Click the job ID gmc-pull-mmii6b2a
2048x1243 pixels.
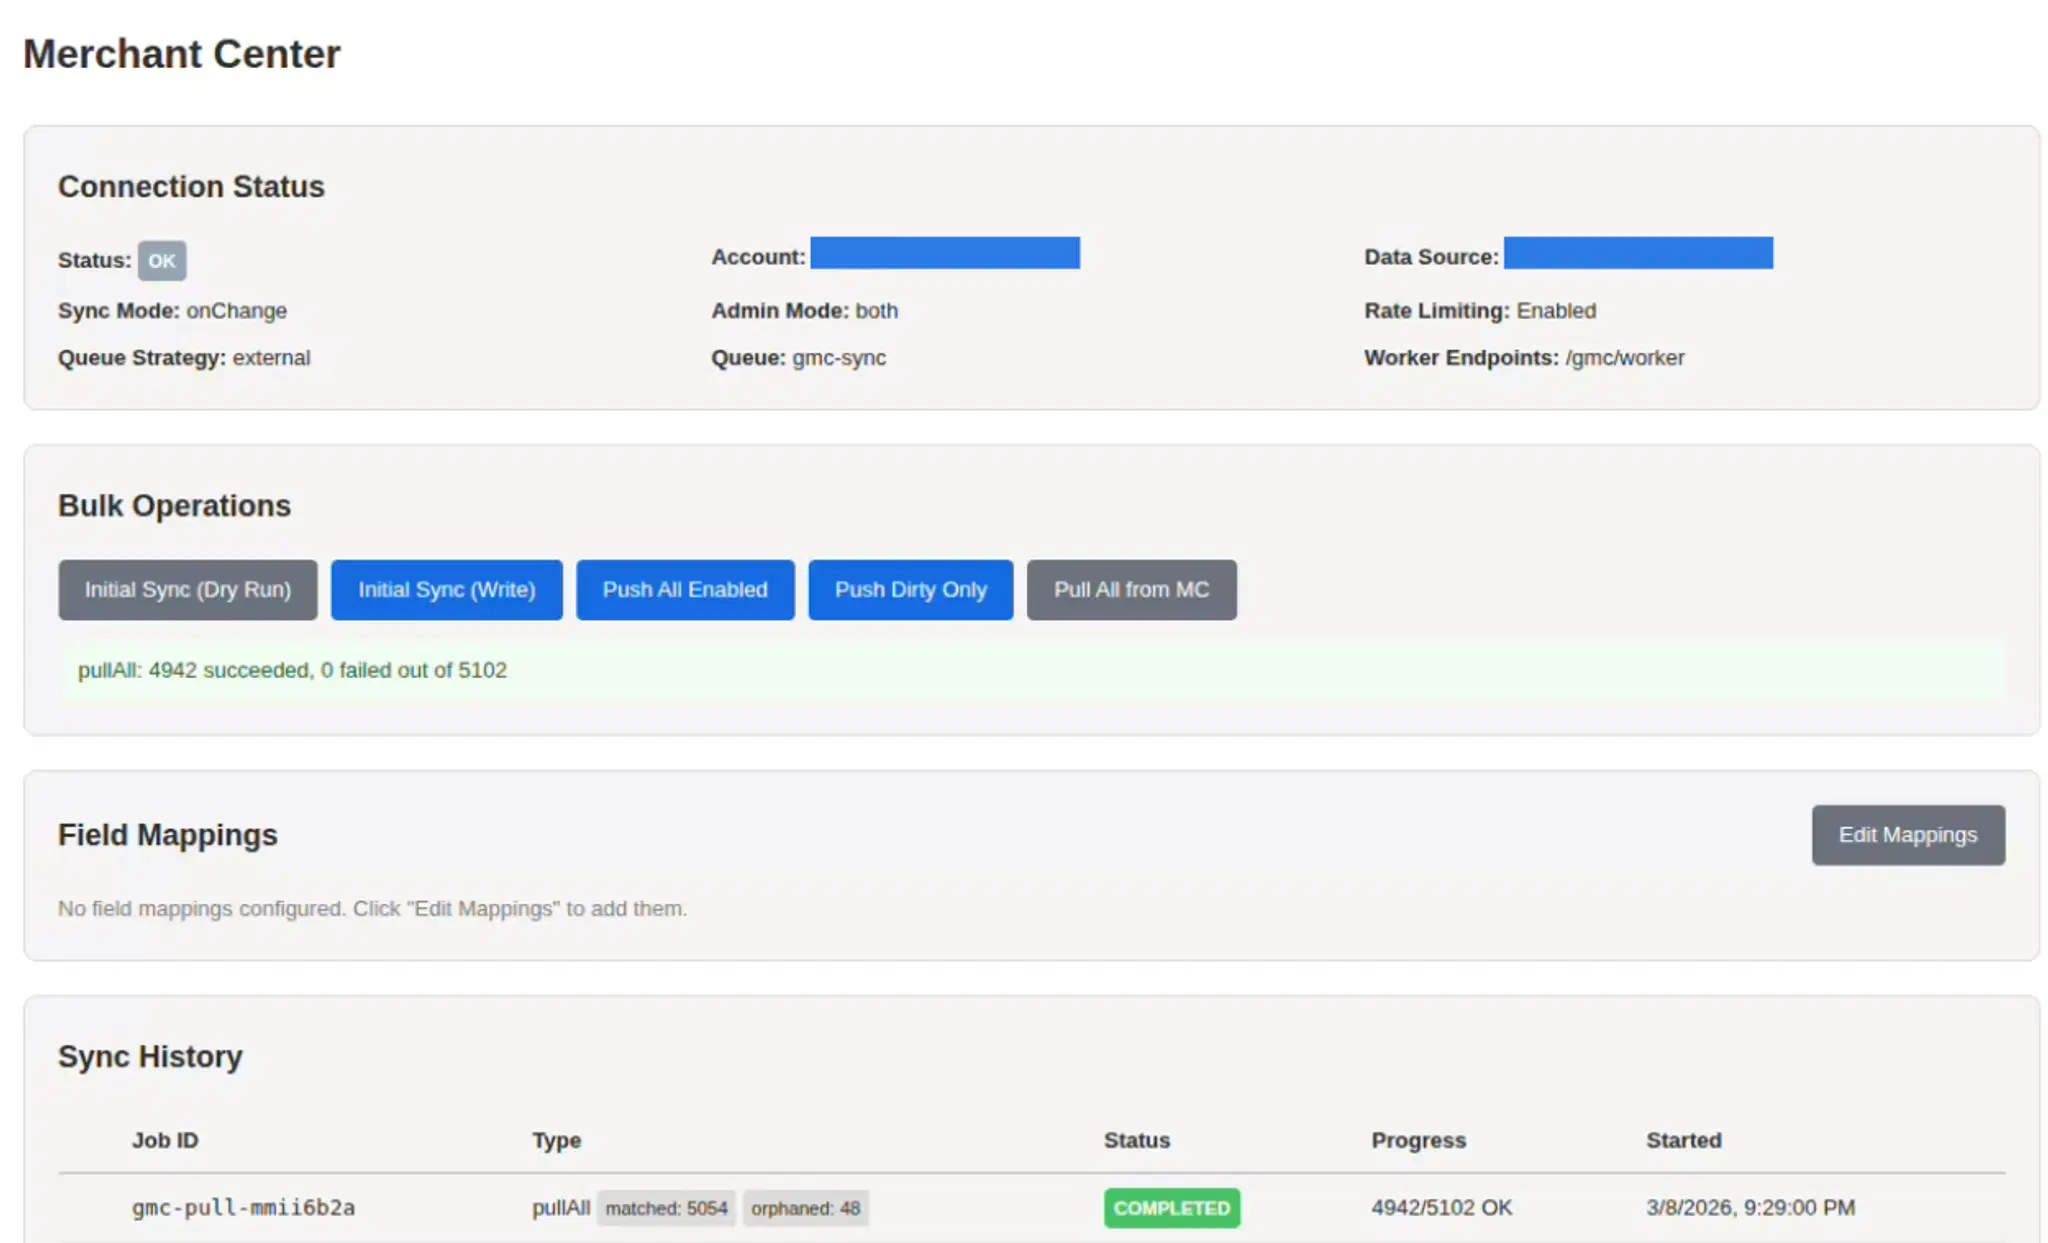pos(244,1207)
